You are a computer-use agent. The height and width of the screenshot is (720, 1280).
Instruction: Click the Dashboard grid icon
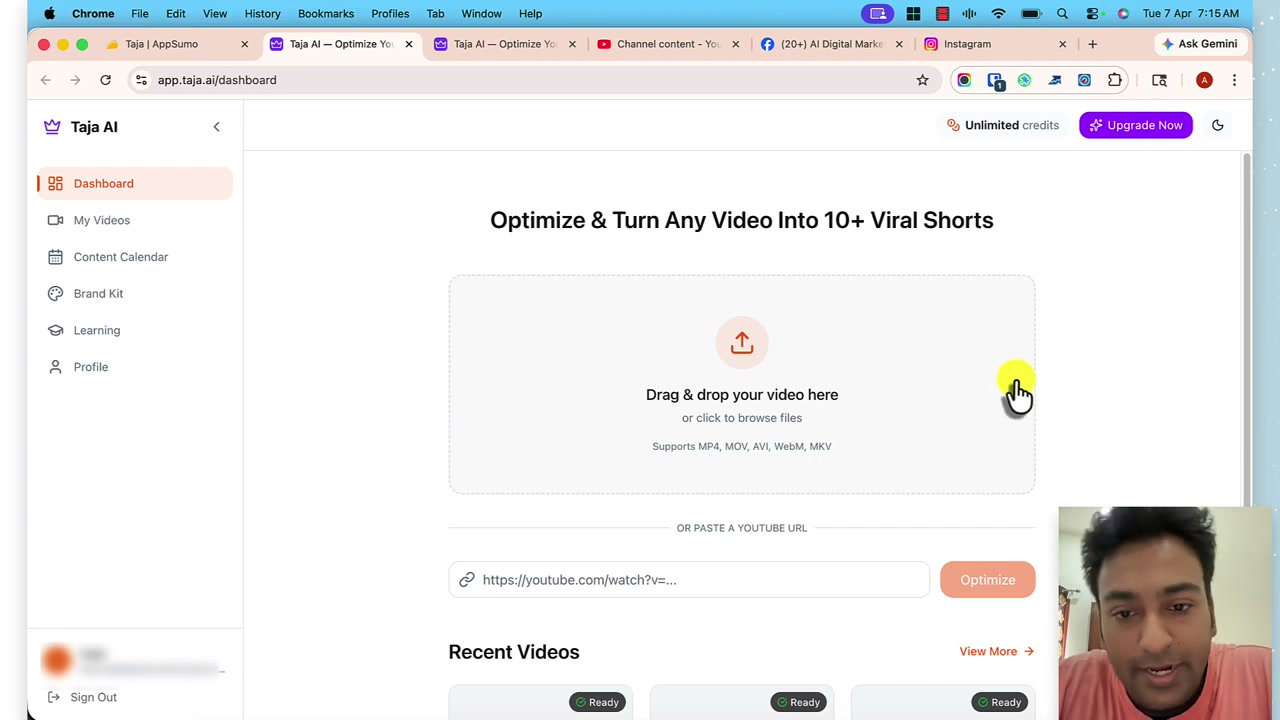pyautogui.click(x=55, y=183)
